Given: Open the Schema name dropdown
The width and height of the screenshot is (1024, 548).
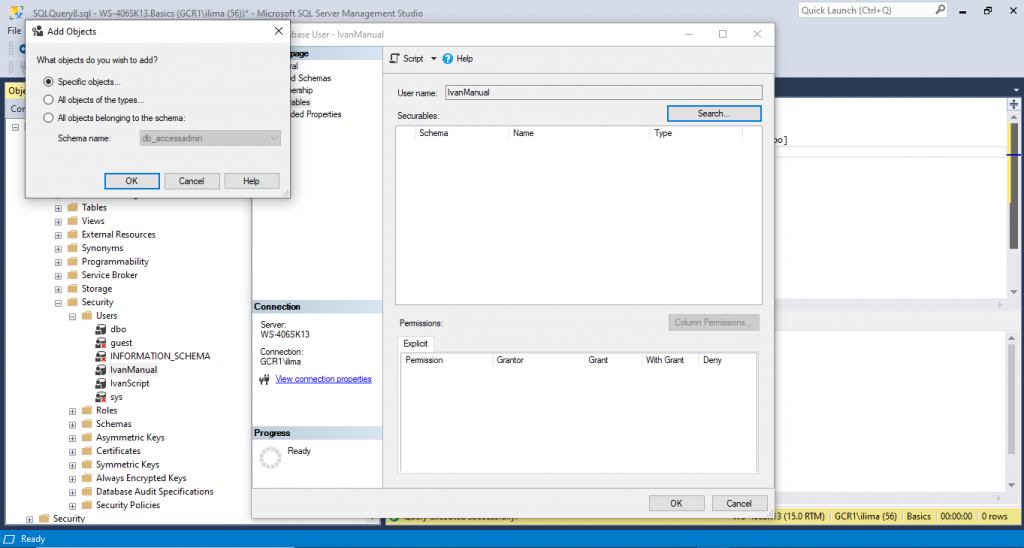Looking at the screenshot, I should 210,138.
